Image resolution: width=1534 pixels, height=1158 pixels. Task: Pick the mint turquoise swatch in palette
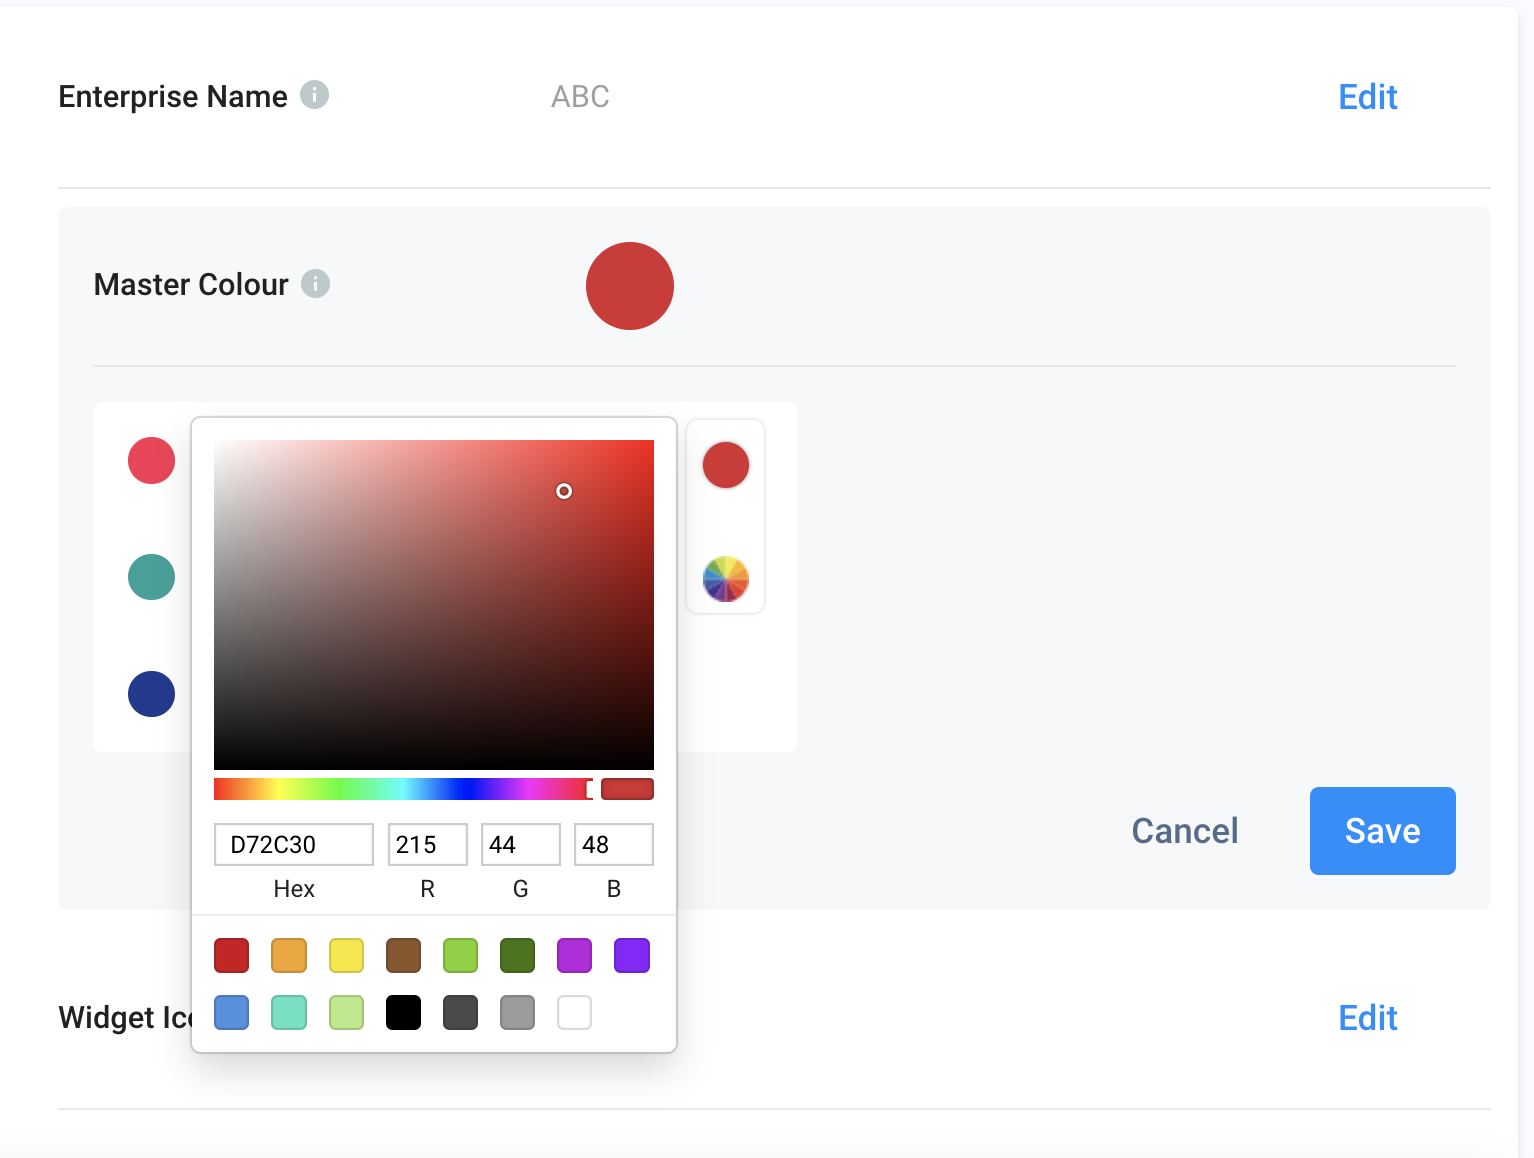pos(289,1013)
